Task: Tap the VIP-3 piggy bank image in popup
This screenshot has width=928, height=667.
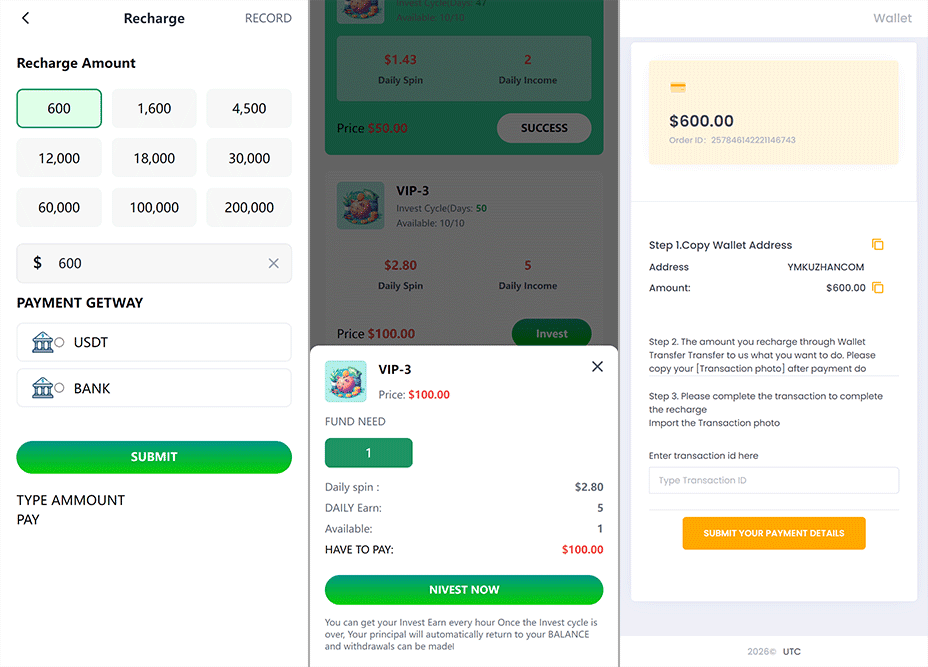Action: pos(346,382)
